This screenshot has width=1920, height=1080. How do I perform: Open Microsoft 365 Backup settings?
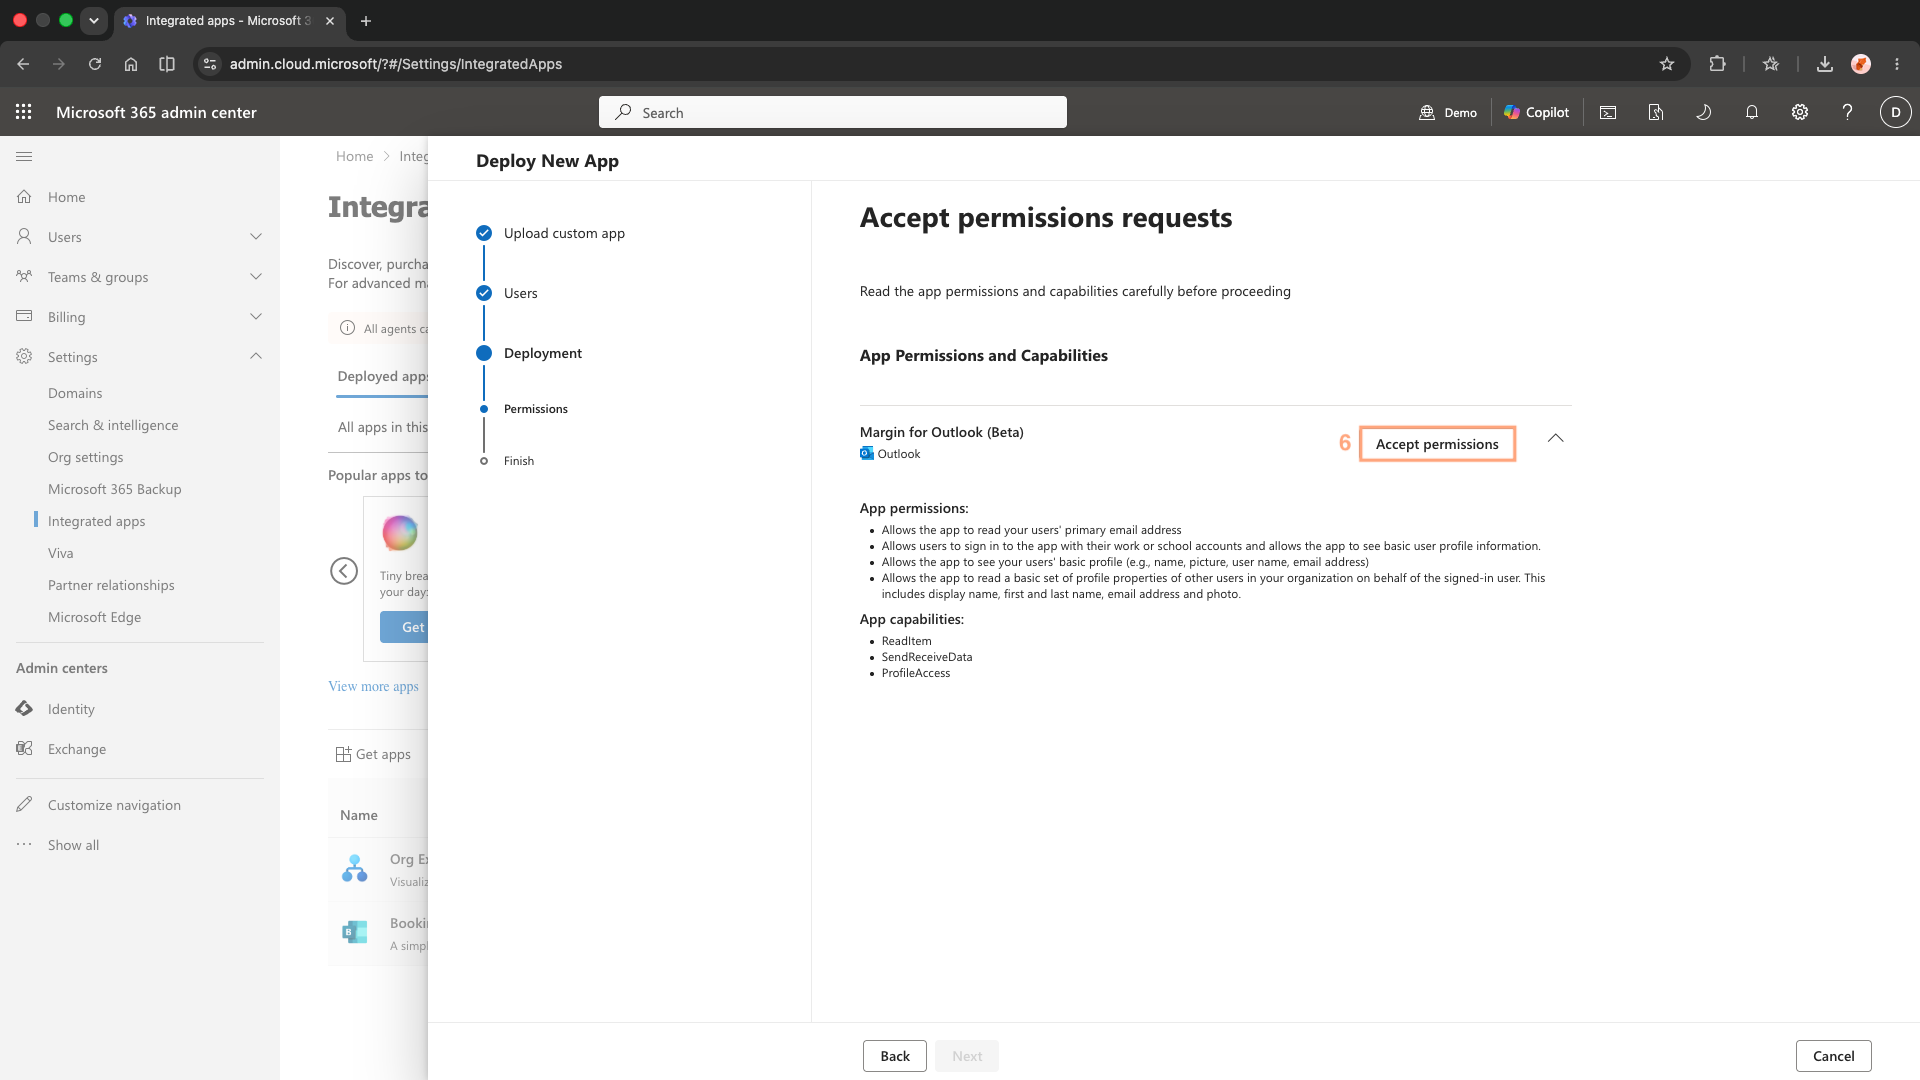pyautogui.click(x=115, y=489)
